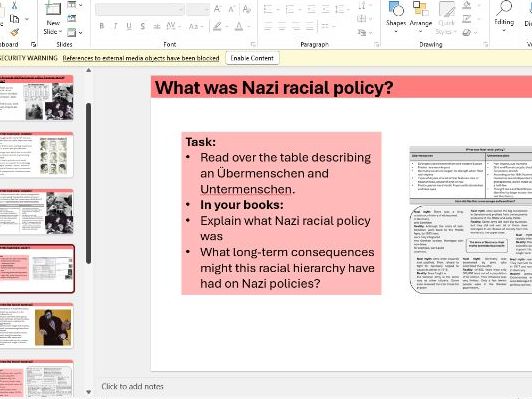
Task: Click the 'Click to add notes' field
Action: (133, 386)
